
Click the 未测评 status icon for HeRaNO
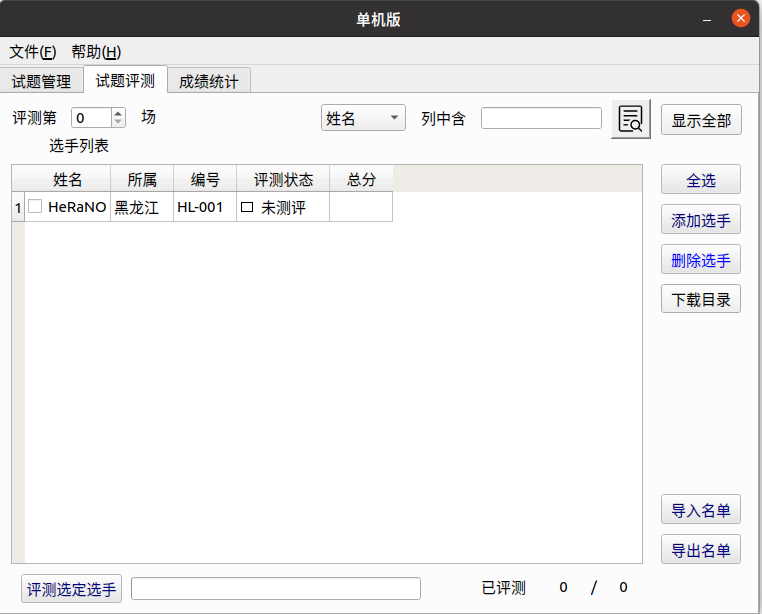pyautogui.click(x=247, y=208)
